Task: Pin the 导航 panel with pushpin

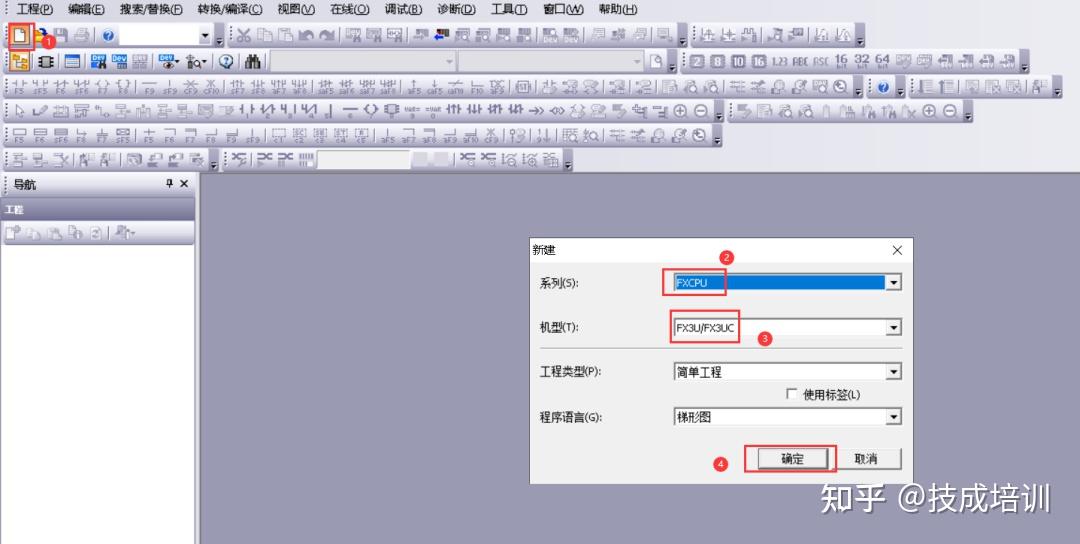Action: pyautogui.click(x=169, y=184)
